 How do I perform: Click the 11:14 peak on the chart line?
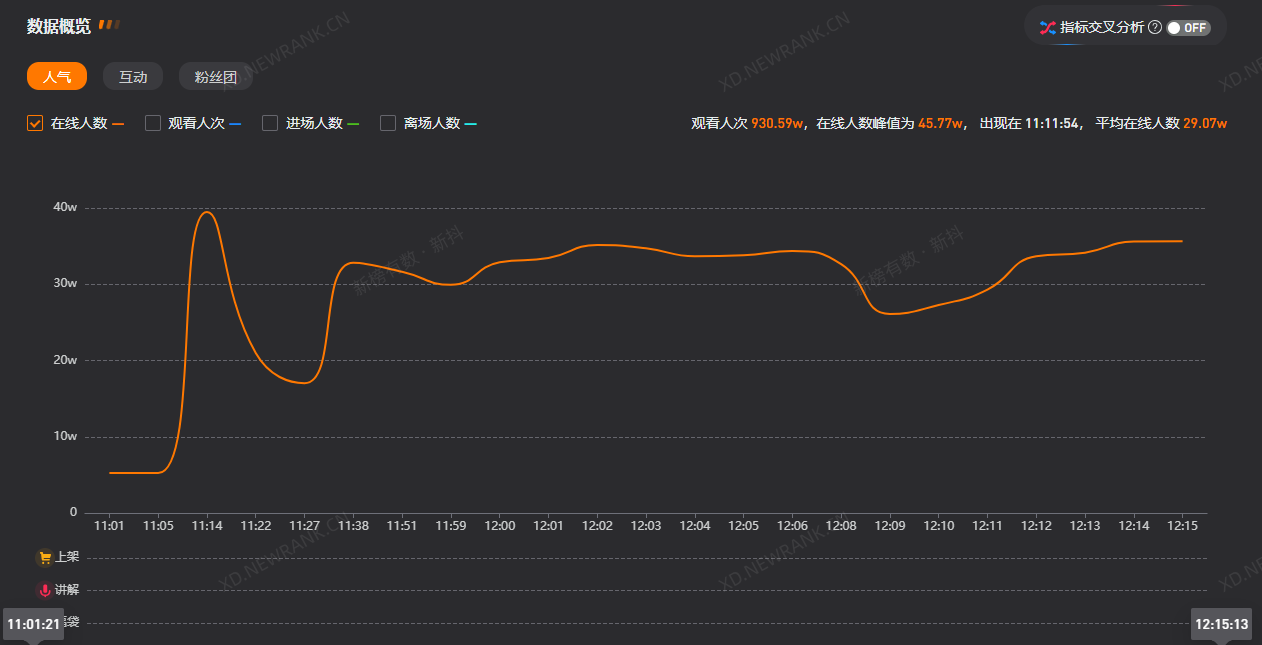click(x=206, y=212)
